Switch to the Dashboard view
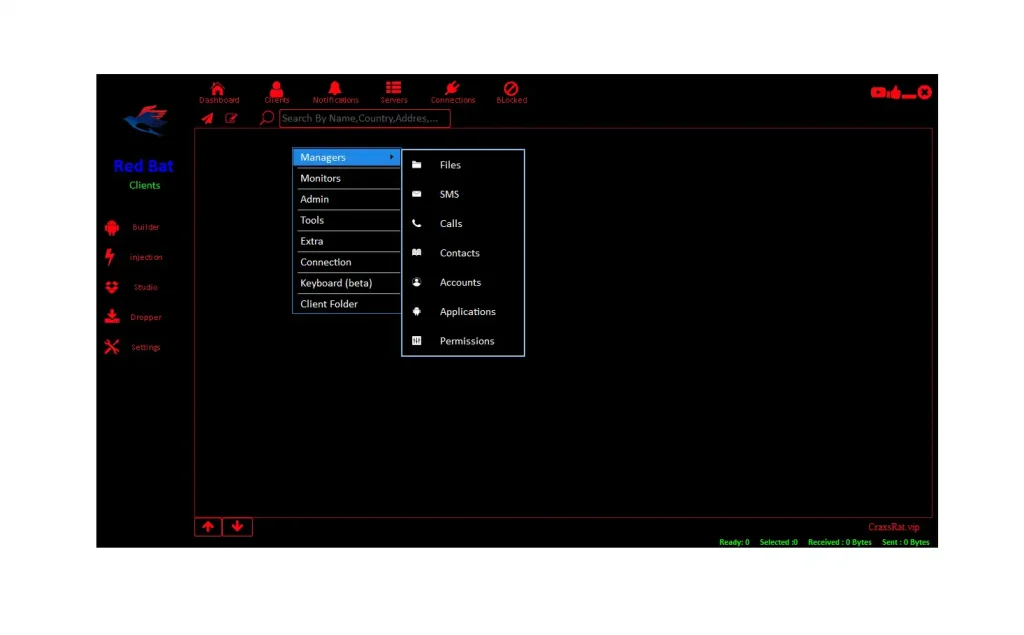Image resolution: width=1024 pixels, height=635 pixels. (x=218, y=90)
